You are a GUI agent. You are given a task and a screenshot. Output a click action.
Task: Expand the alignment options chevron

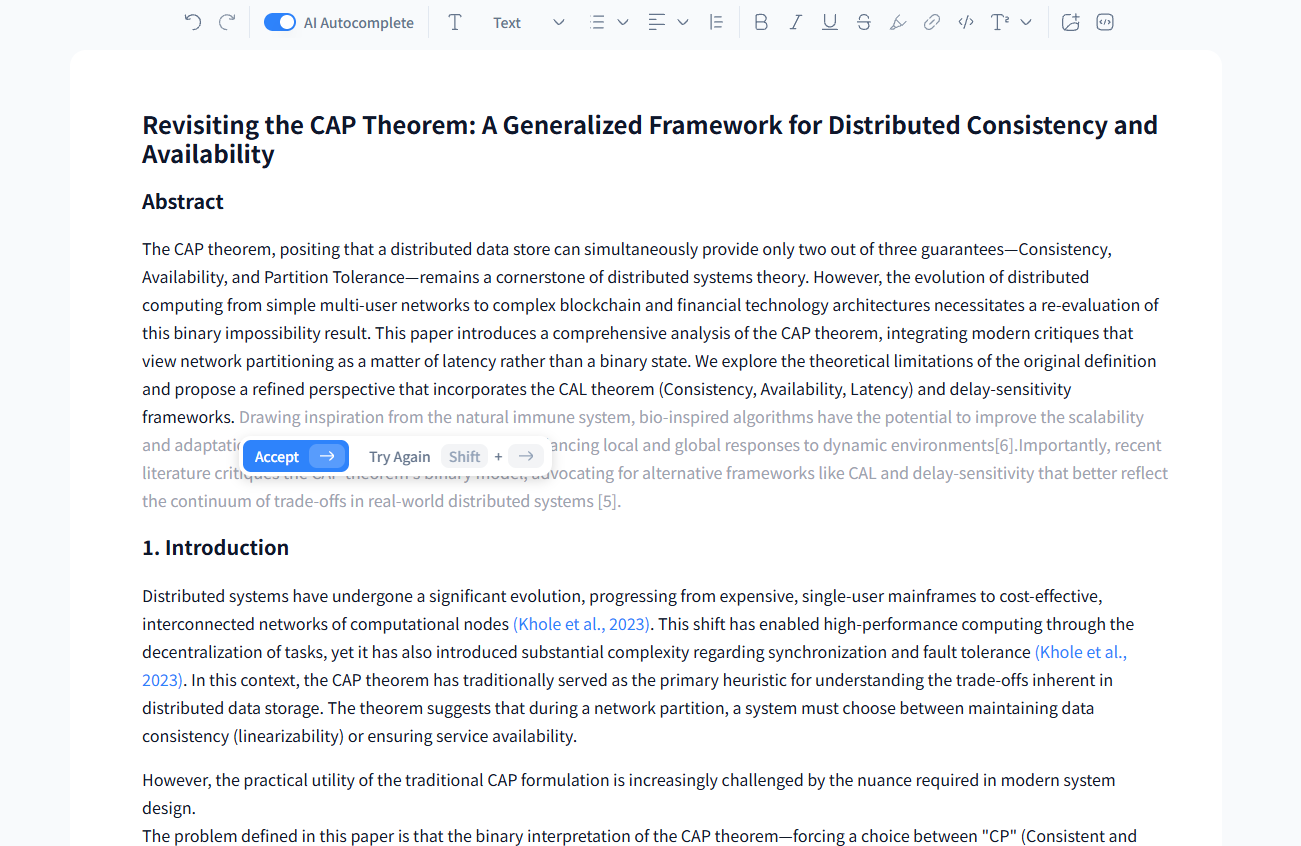click(x=683, y=22)
